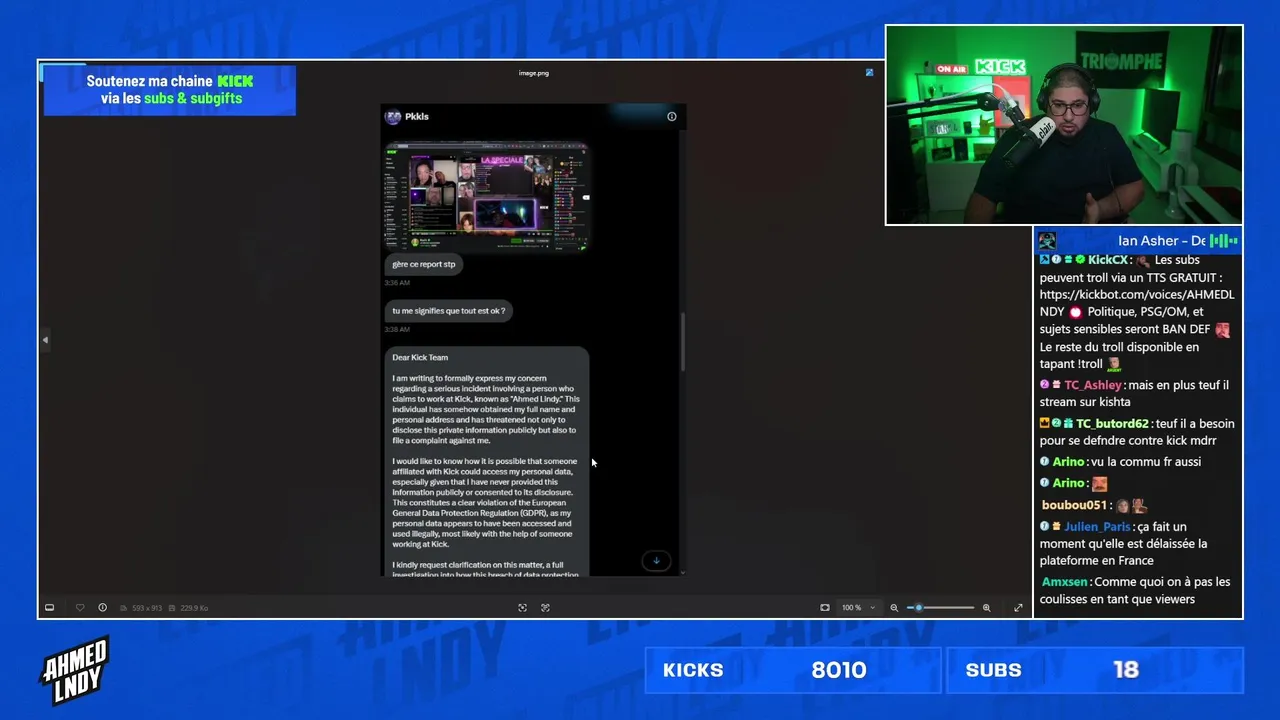Screen dimensions: 1280x720
Task: Click the webcam feed of the streamer
Action: point(1064,125)
